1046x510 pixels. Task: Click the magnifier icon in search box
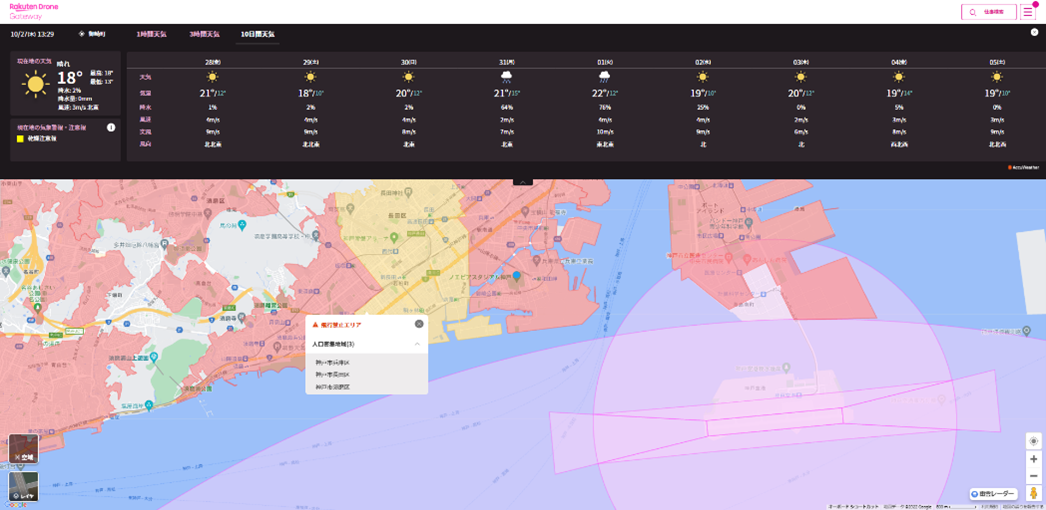[973, 12]
